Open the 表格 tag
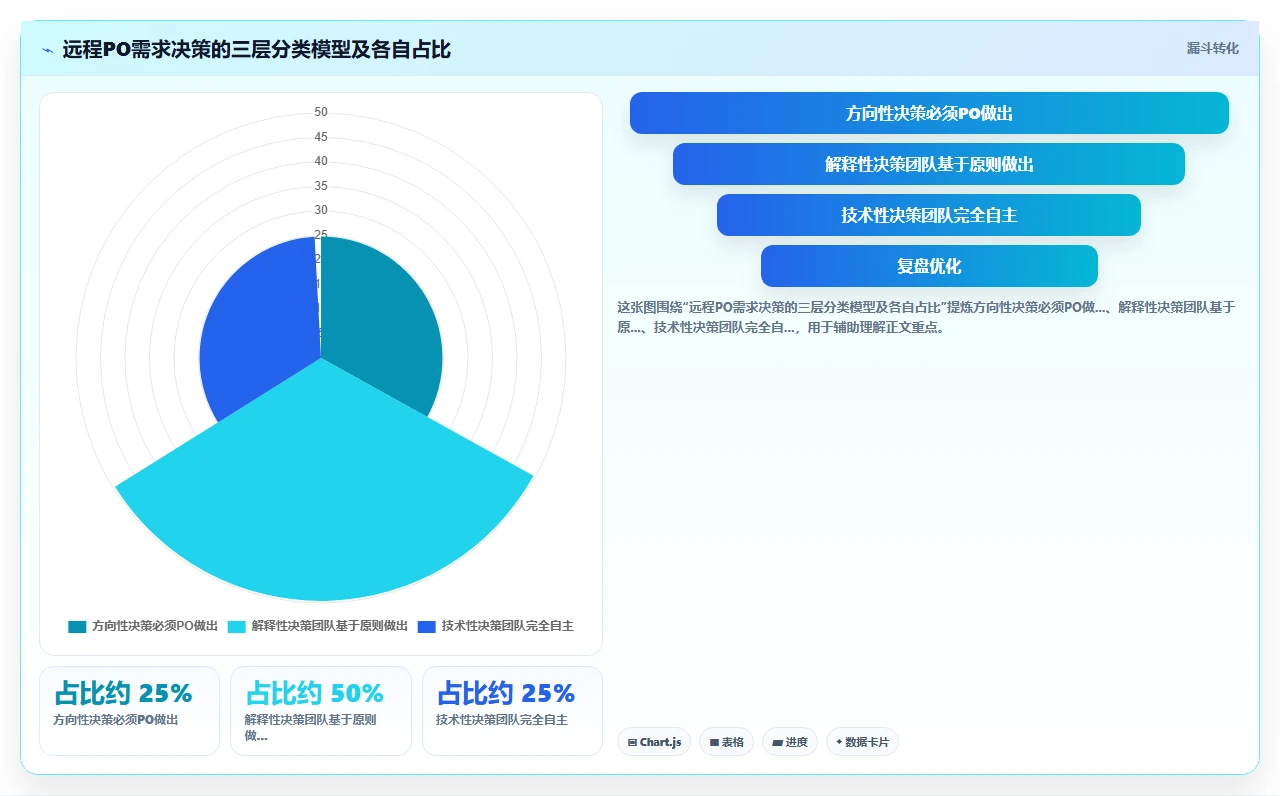 pyautogui.click(x=726, y=742)
